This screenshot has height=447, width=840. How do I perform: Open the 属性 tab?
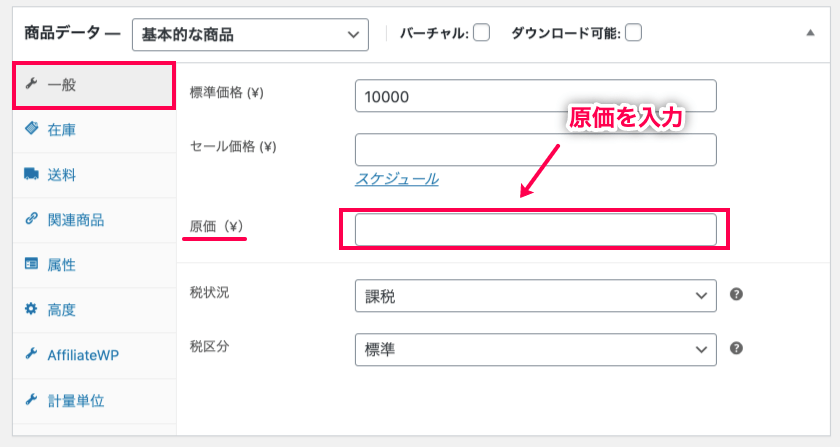coord(94,265)
